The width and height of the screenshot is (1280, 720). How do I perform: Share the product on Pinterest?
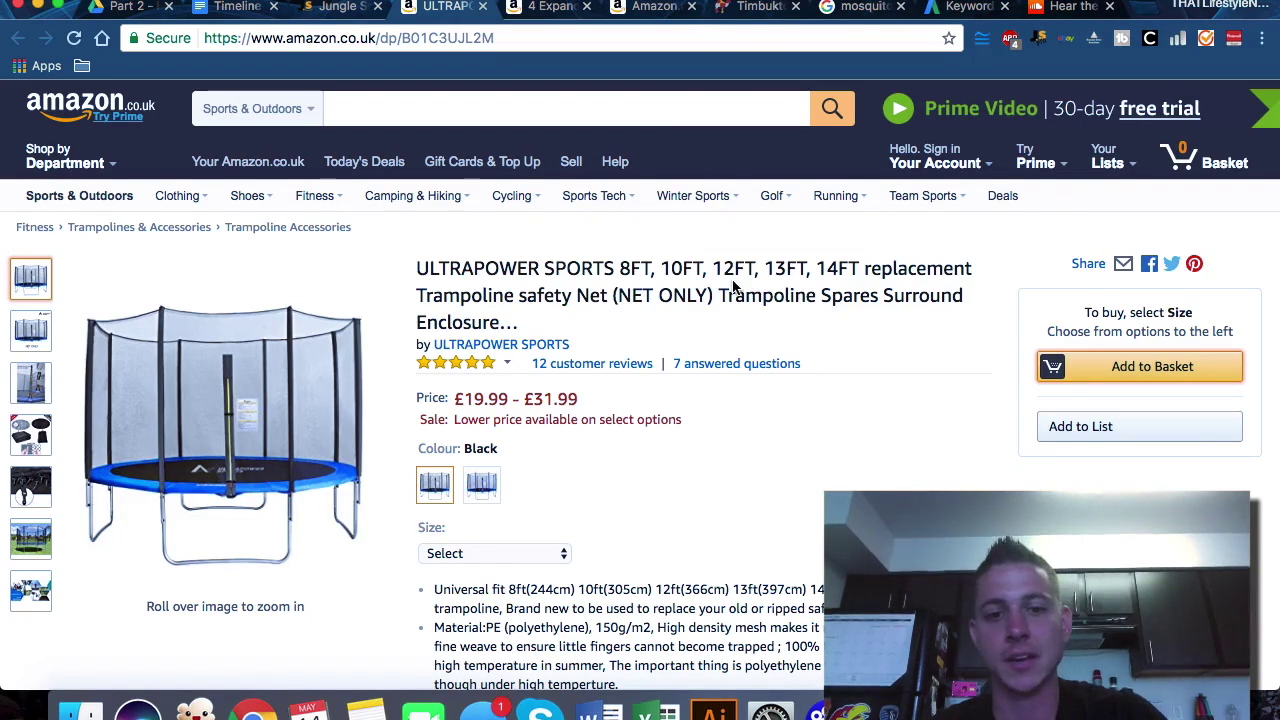tap(1194, 264)
